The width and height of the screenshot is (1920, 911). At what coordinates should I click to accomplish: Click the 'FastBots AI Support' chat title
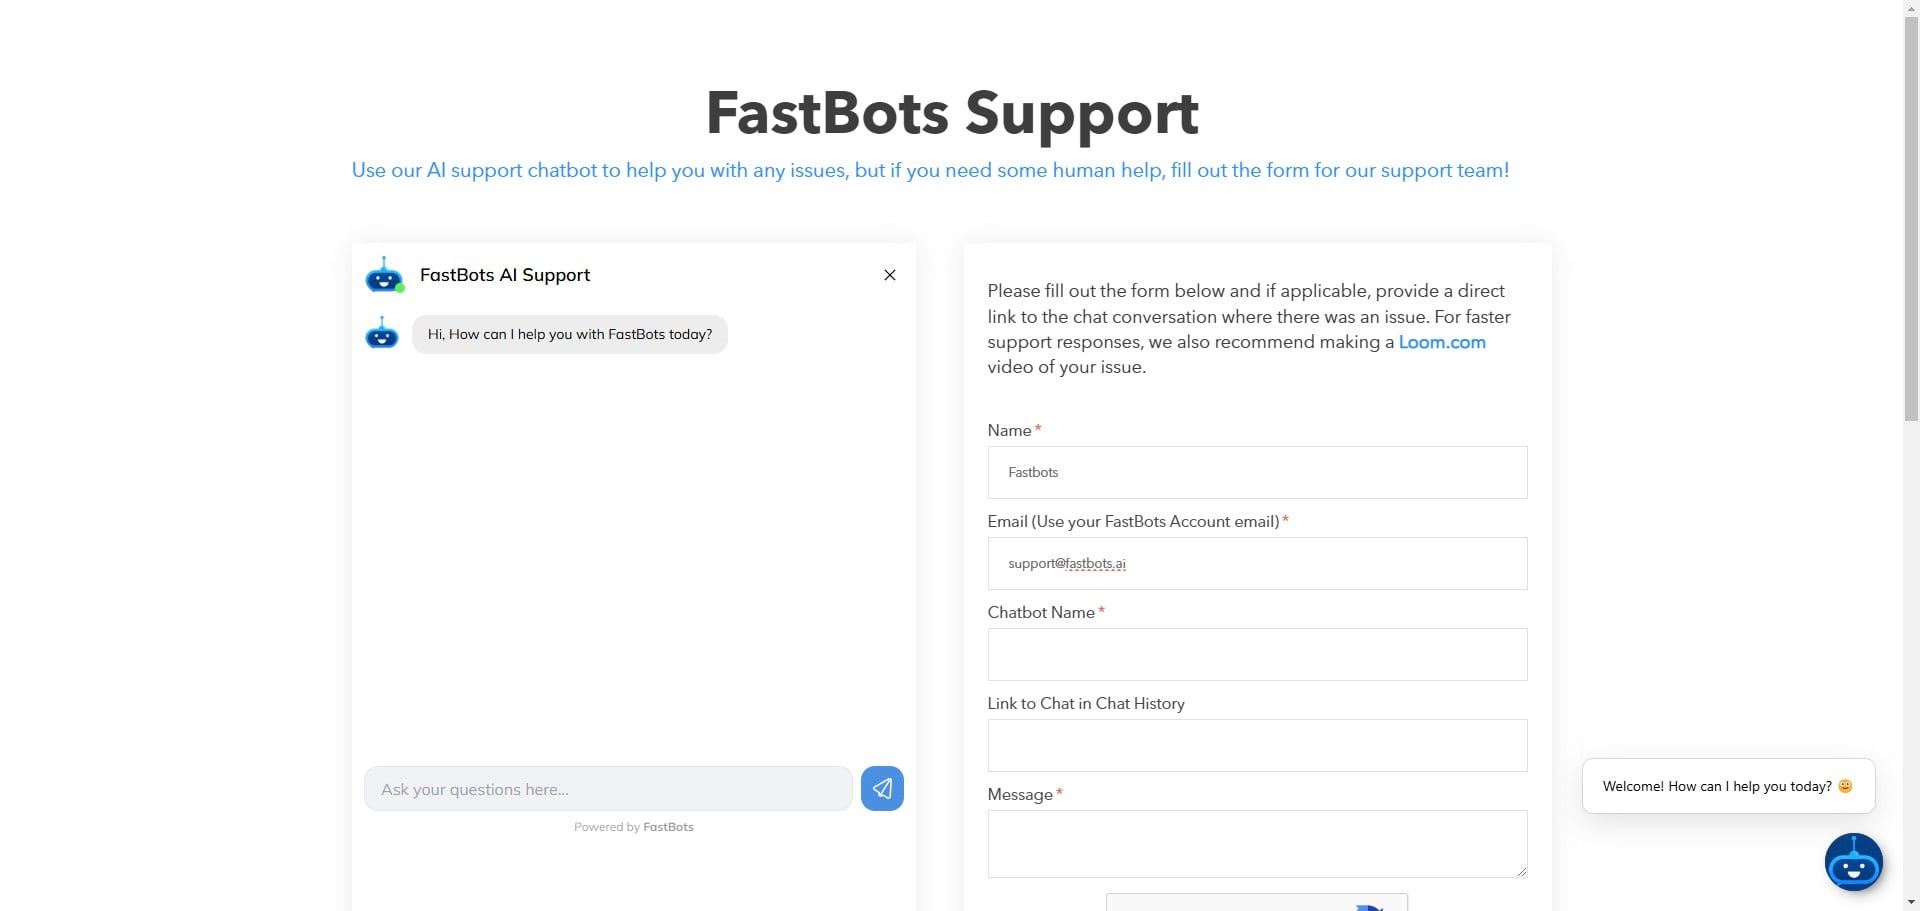(x=505, y=275)
